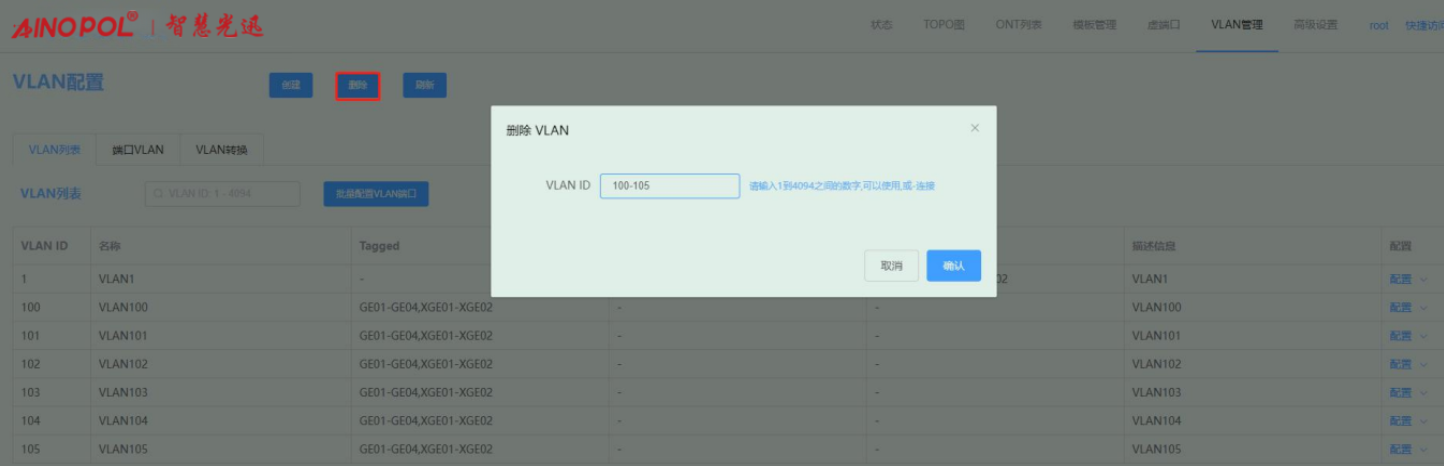
Task: Switch to the VLAN转换 tab
Action: click(x=221, y=150)
